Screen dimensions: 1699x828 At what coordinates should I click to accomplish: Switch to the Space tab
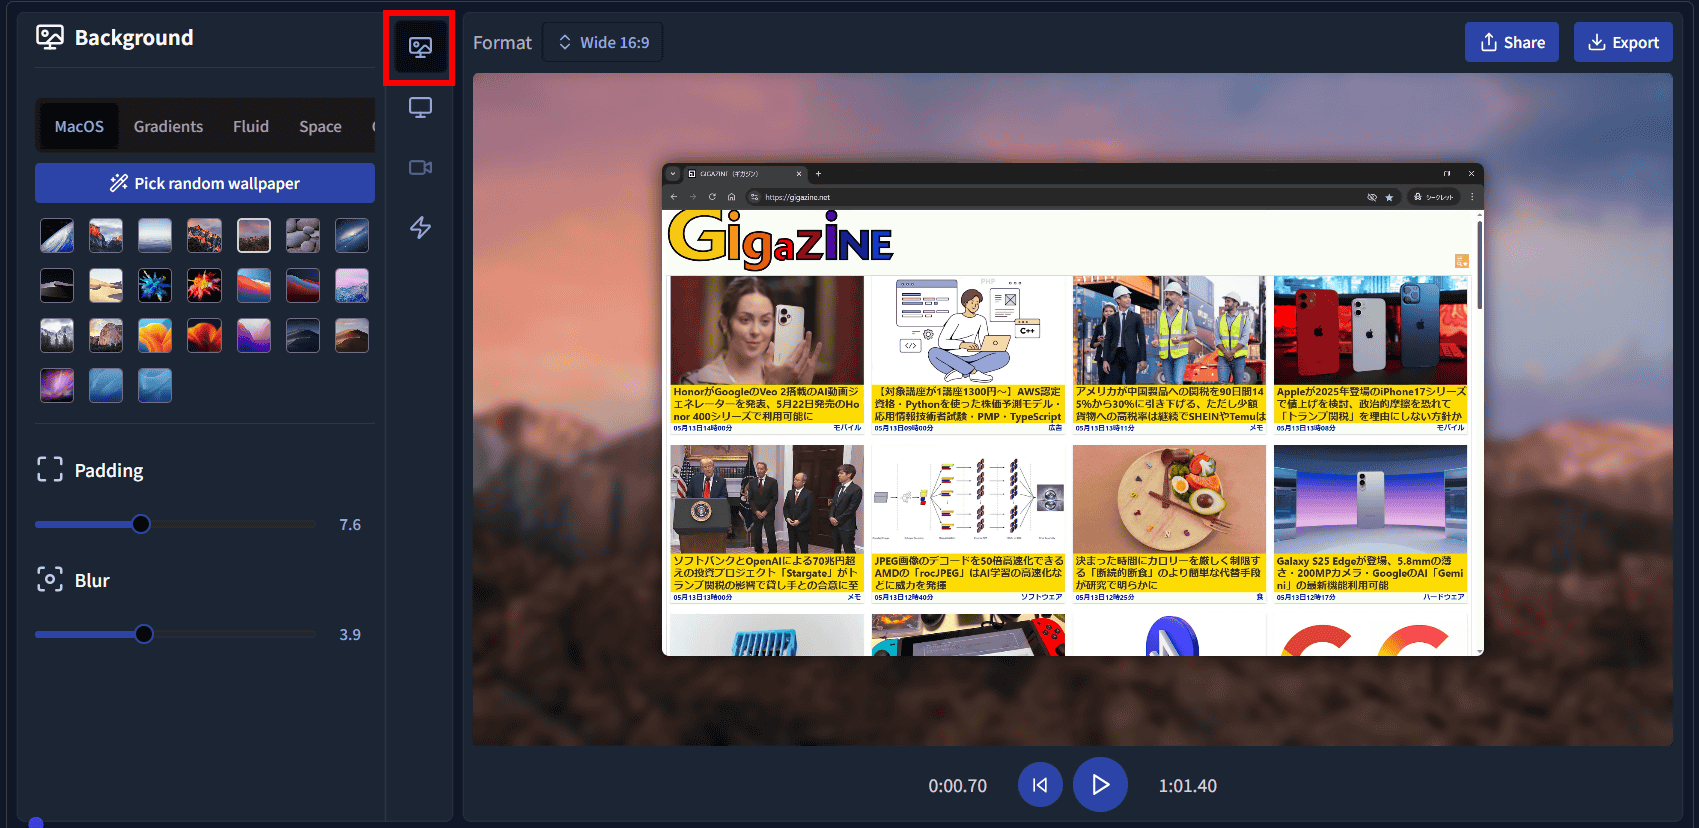320,127
